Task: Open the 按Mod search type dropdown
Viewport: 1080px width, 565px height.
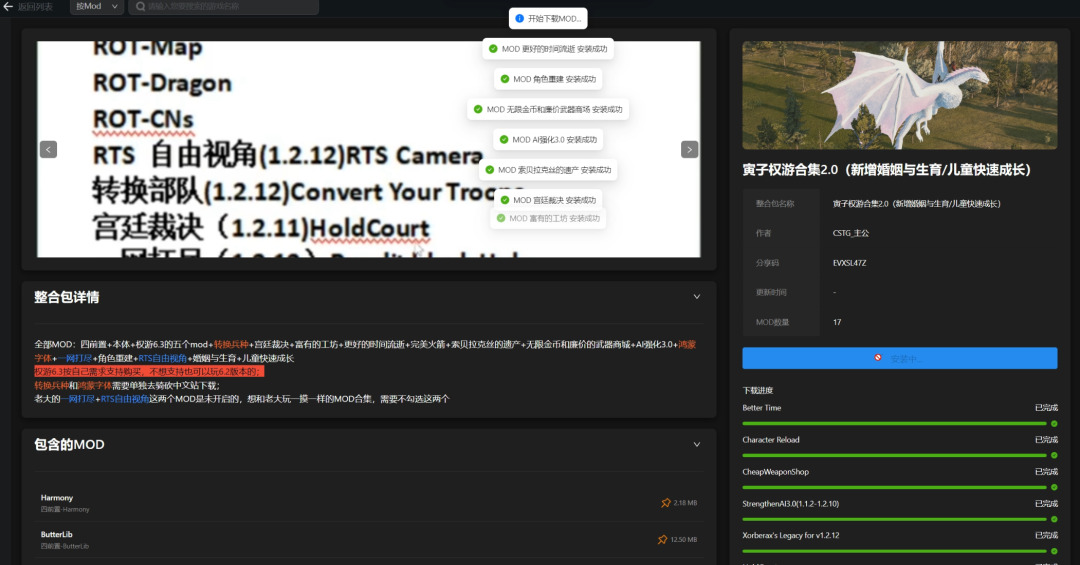Action: 97,6
